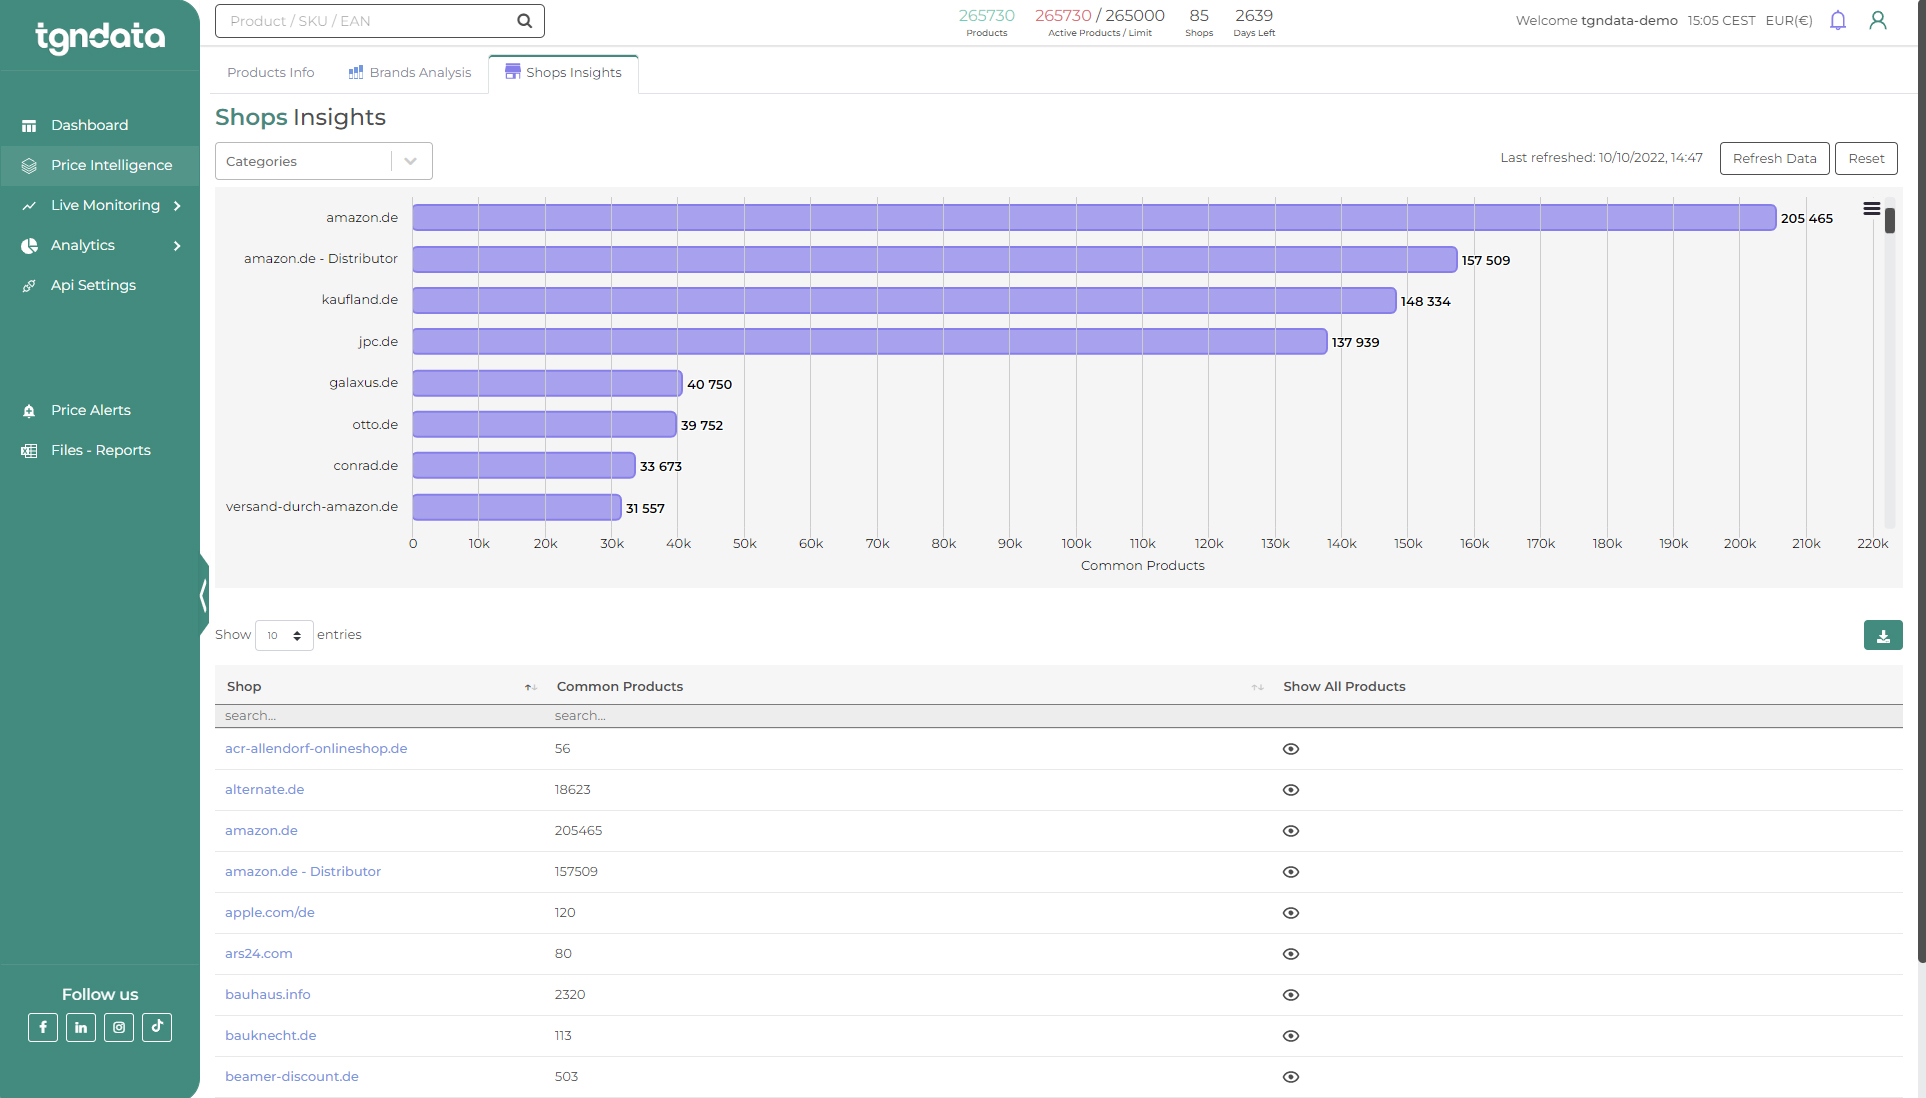
Task: Collapse the sidebar with the arrow handle
Action: (x=203, y=596)
